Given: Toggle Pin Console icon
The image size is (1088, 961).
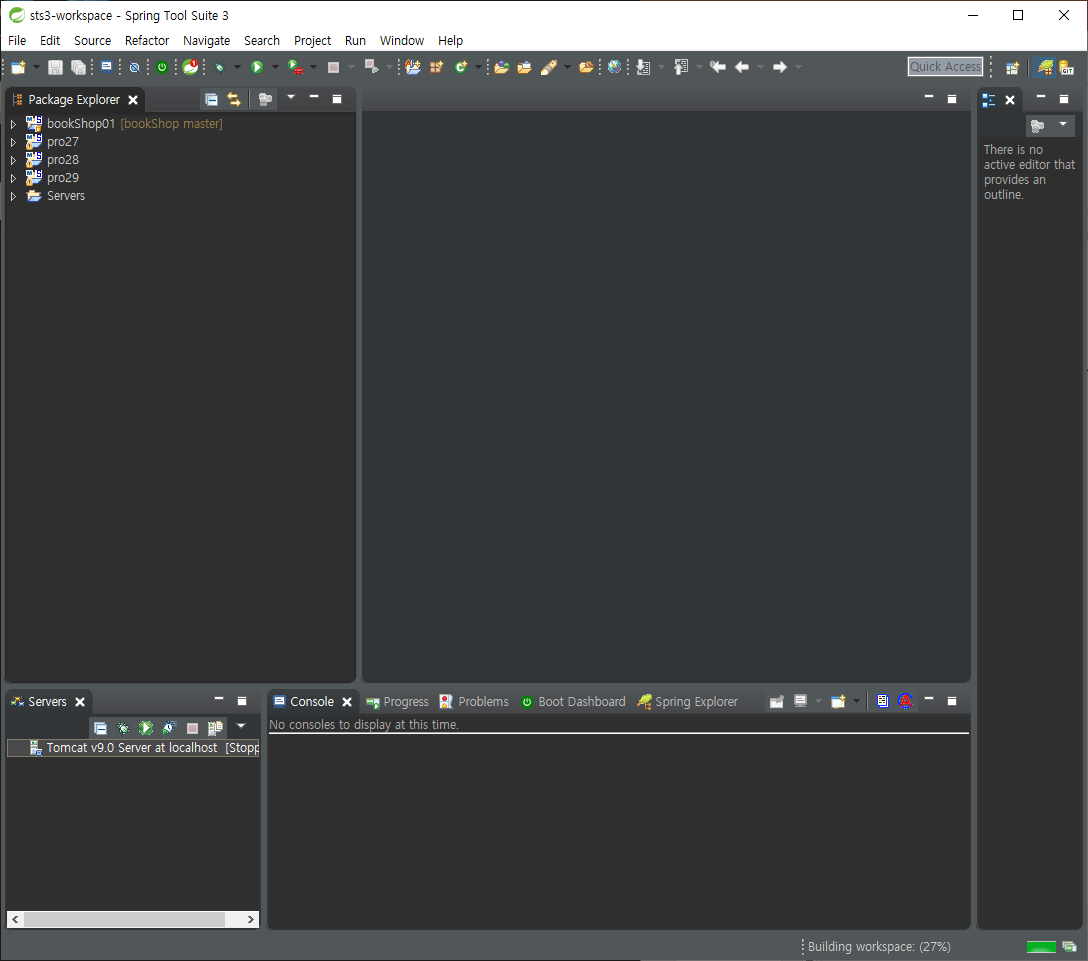Looking at the screenshot, I should coord(776,701).
